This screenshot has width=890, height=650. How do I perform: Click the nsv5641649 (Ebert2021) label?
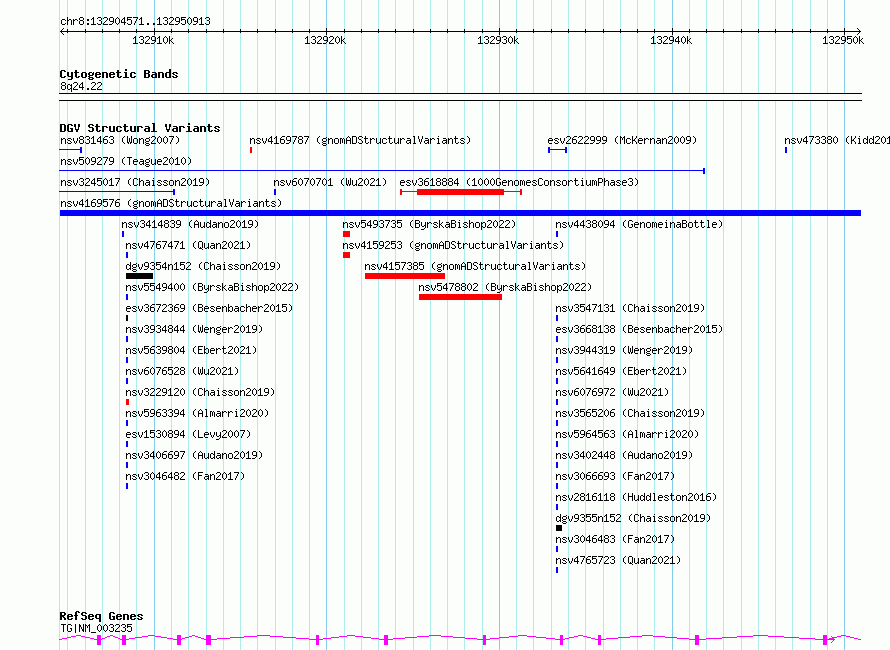click(x=621, y=371)
